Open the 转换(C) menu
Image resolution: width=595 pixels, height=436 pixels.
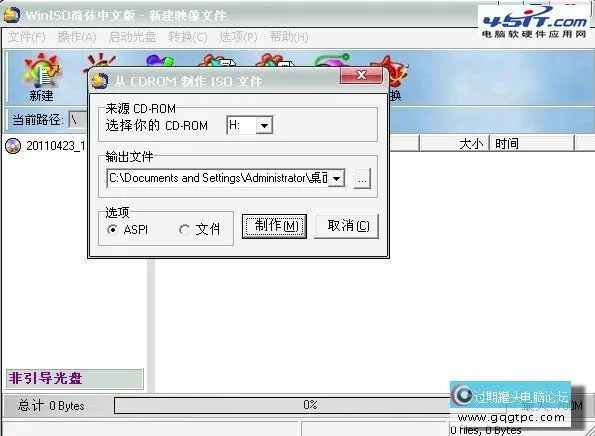(x=188, y=37)
